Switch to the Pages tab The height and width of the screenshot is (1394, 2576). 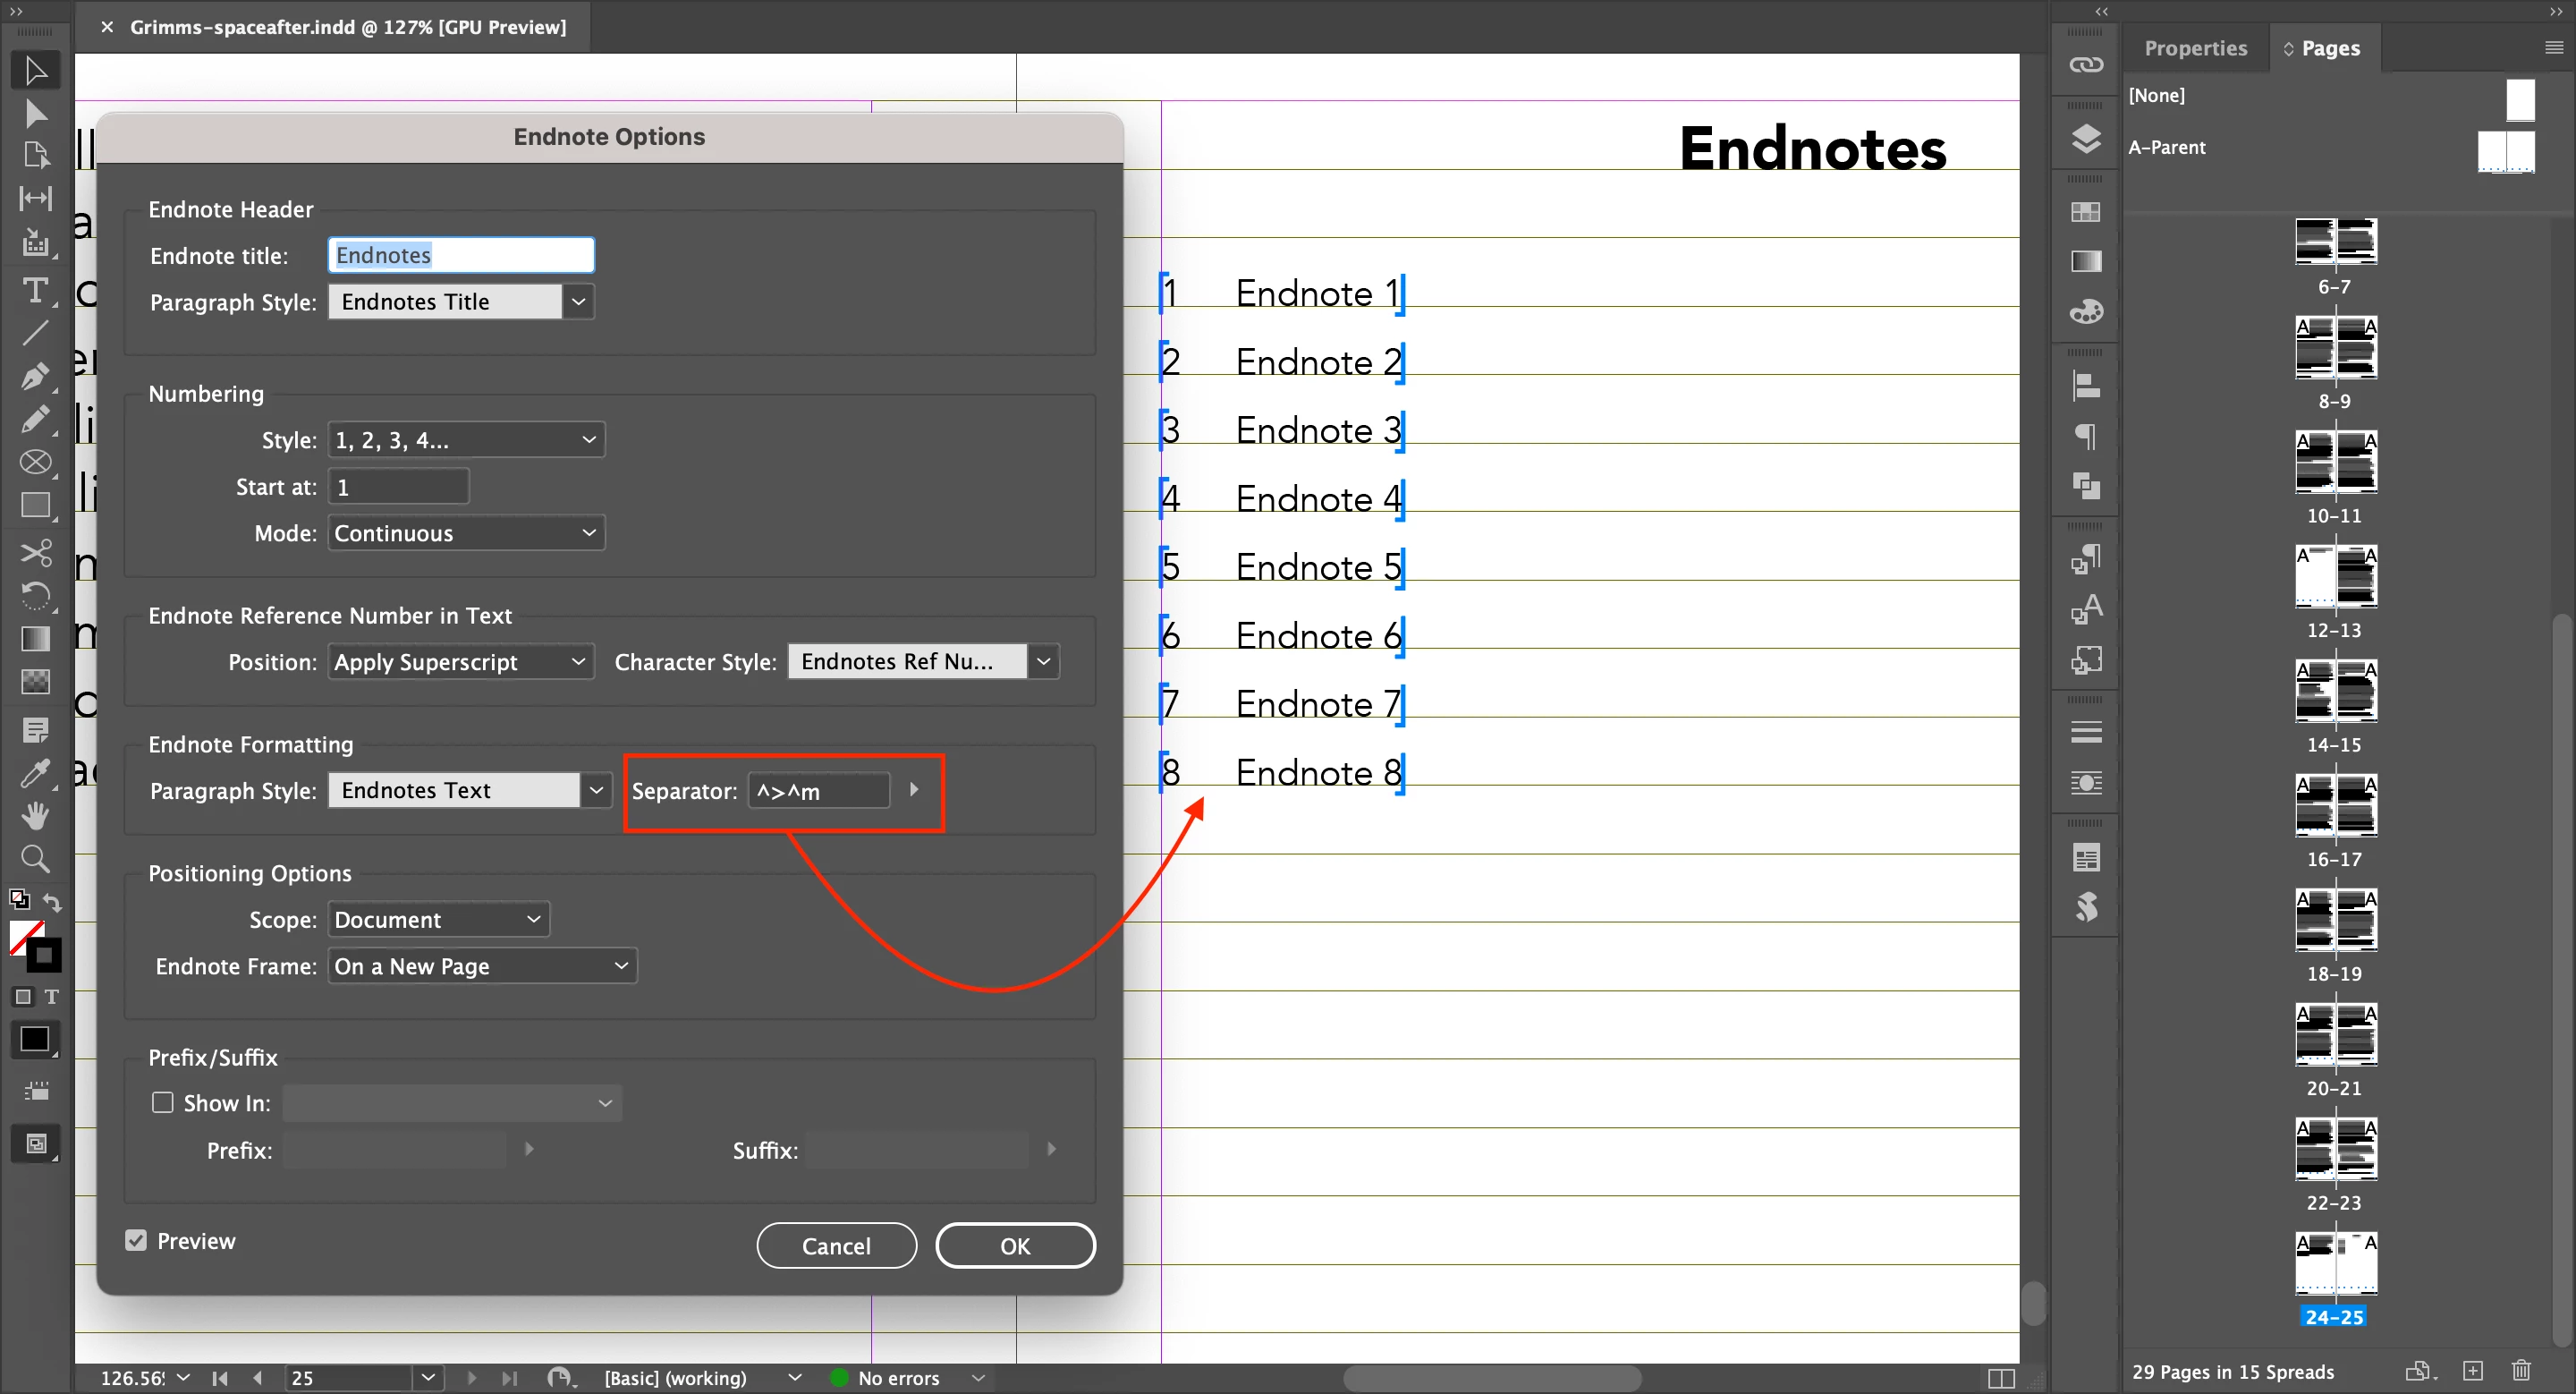2329,48
